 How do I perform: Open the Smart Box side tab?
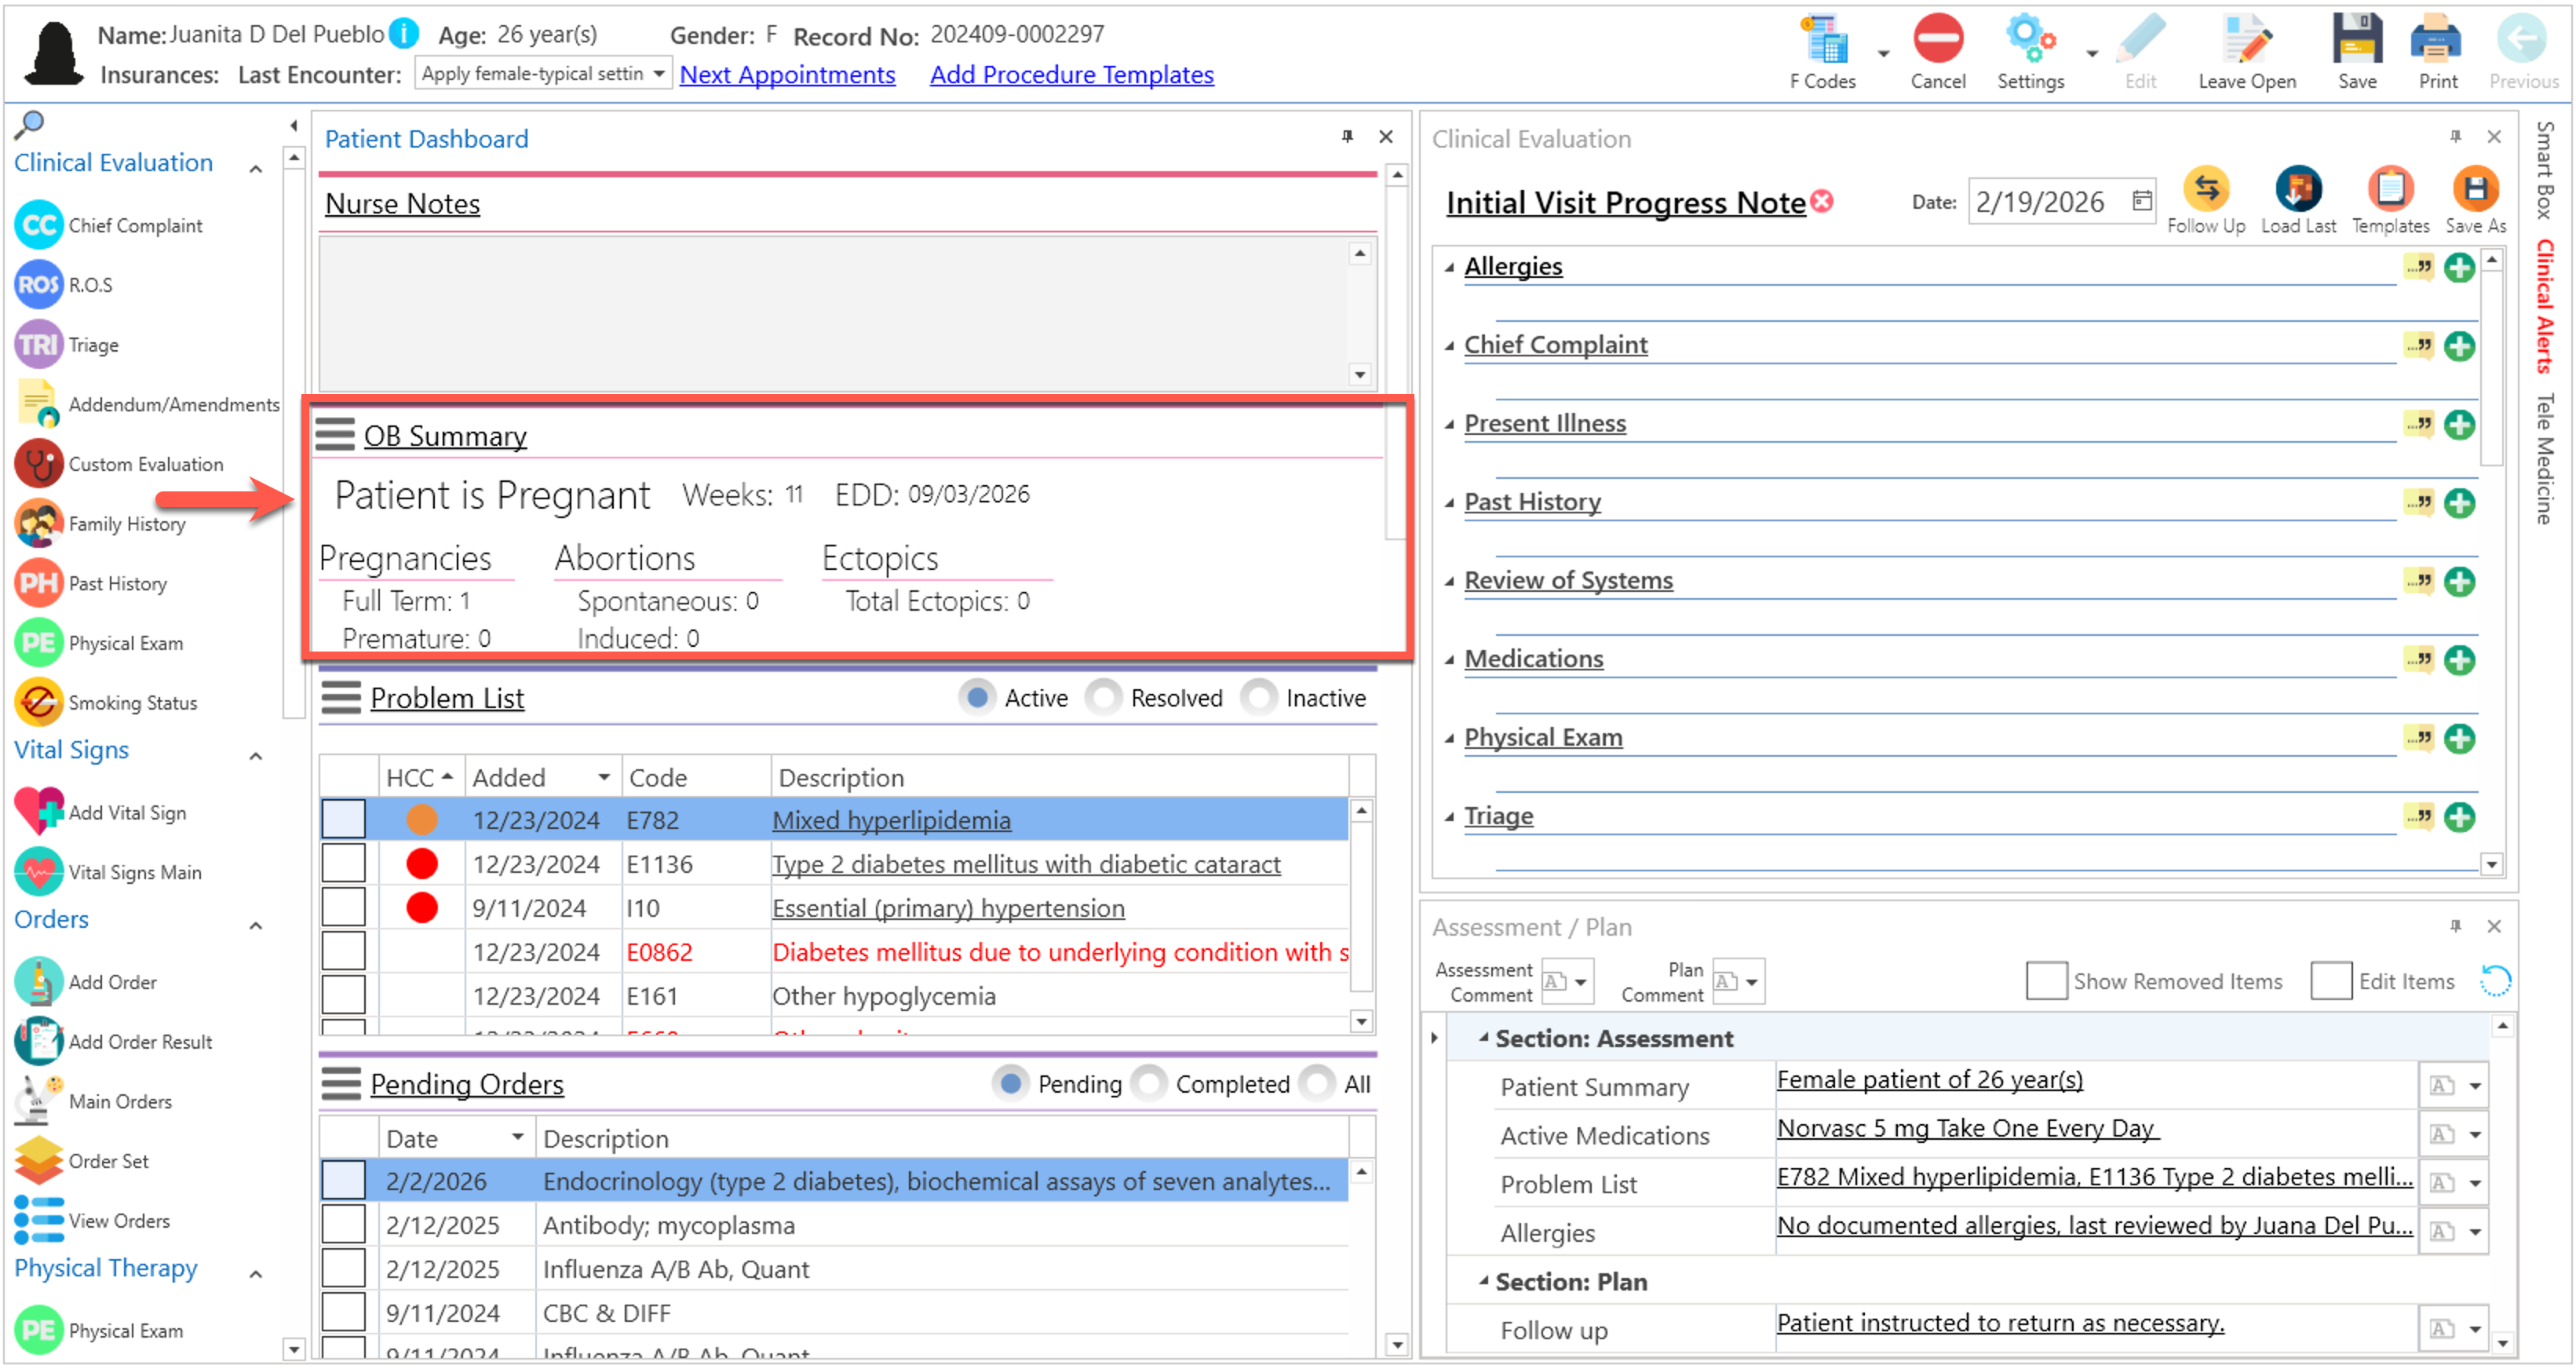[2544, 170]
